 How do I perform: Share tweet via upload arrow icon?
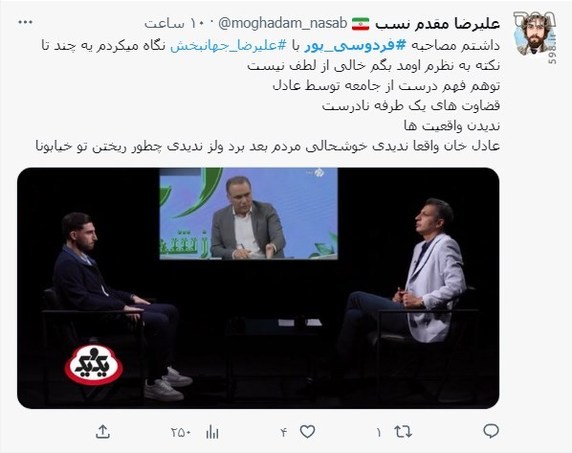(103, 431)
